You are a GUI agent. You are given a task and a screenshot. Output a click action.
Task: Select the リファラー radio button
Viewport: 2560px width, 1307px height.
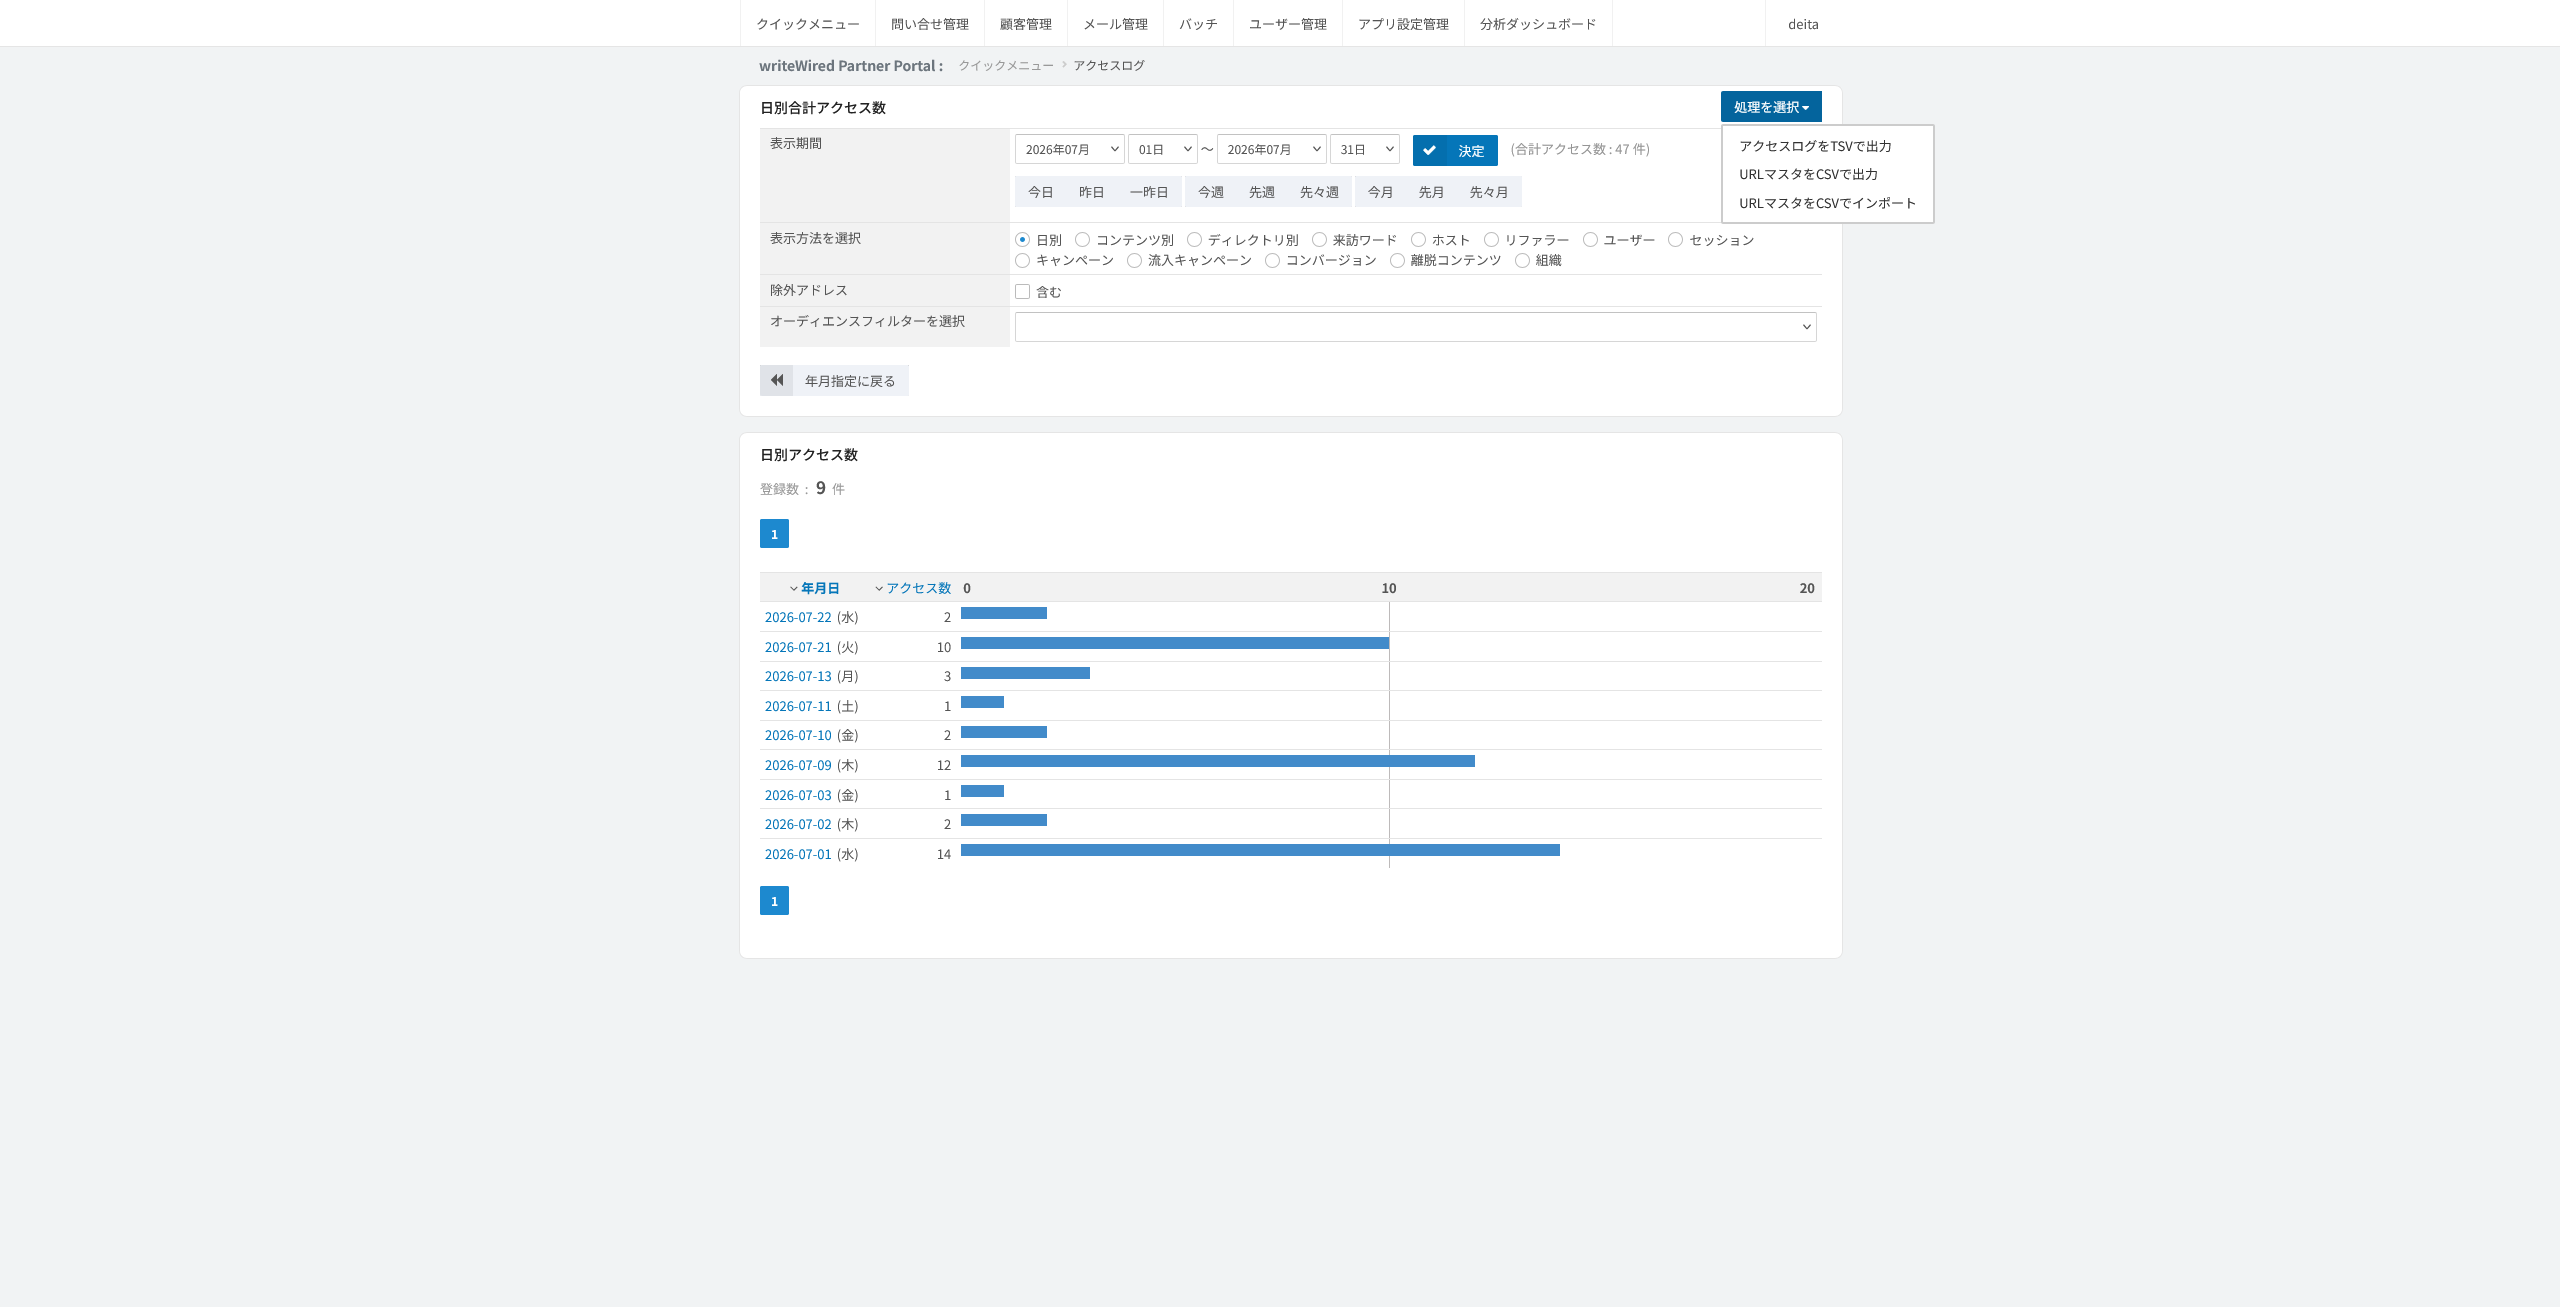[x=1491, y=240]
